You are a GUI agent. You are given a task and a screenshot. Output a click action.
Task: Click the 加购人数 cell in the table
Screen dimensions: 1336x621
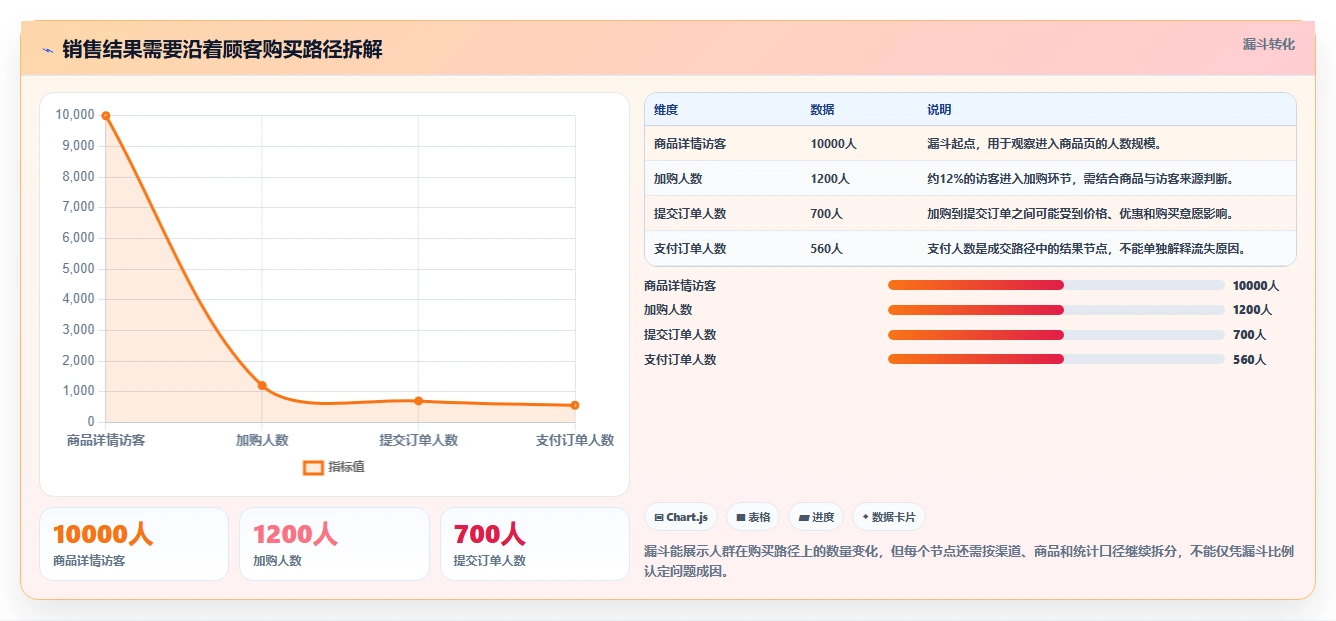pyautogui.click(x=678, y=179)
